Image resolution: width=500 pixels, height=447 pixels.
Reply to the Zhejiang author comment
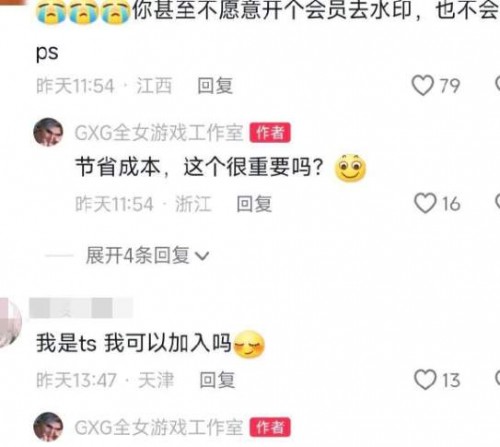pyautogui.click(x=254, y=204)
